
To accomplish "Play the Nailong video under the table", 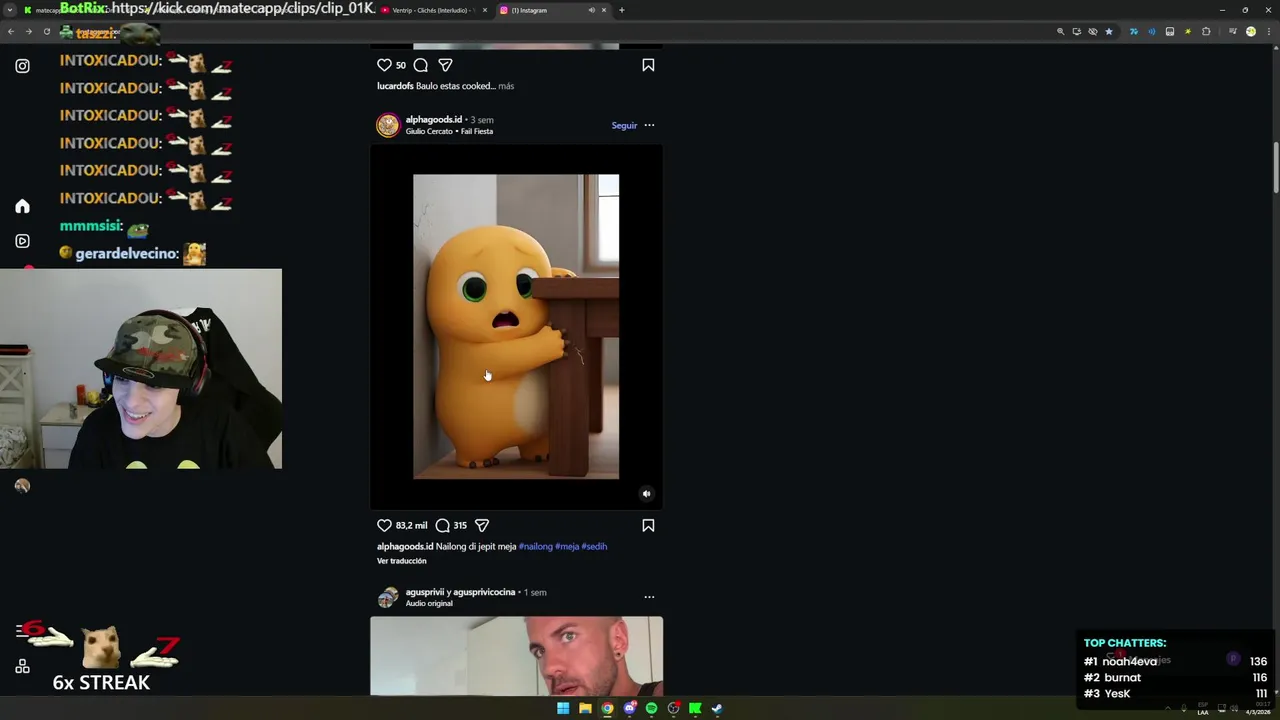I will tap(516, 326).
